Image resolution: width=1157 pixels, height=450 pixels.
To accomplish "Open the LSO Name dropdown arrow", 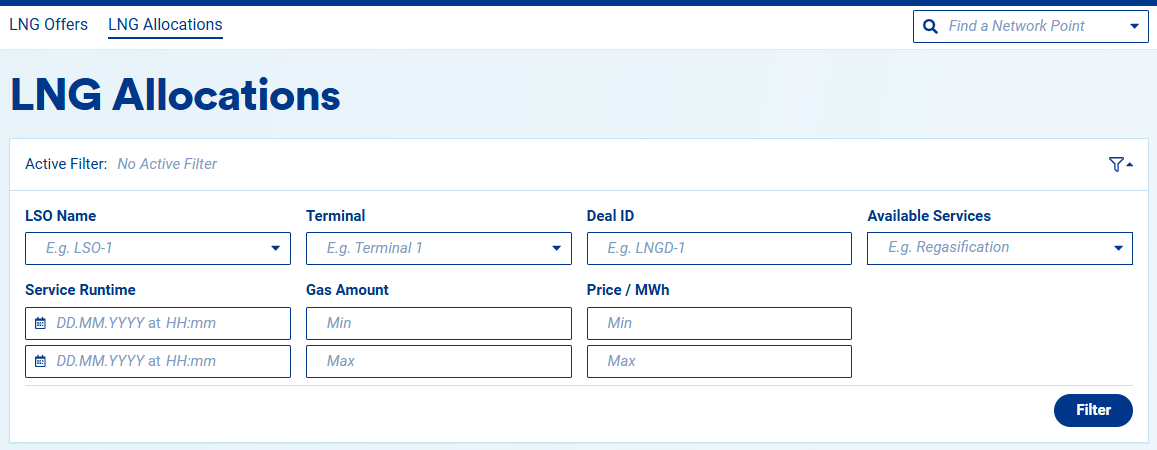I will tap(275, 248).
